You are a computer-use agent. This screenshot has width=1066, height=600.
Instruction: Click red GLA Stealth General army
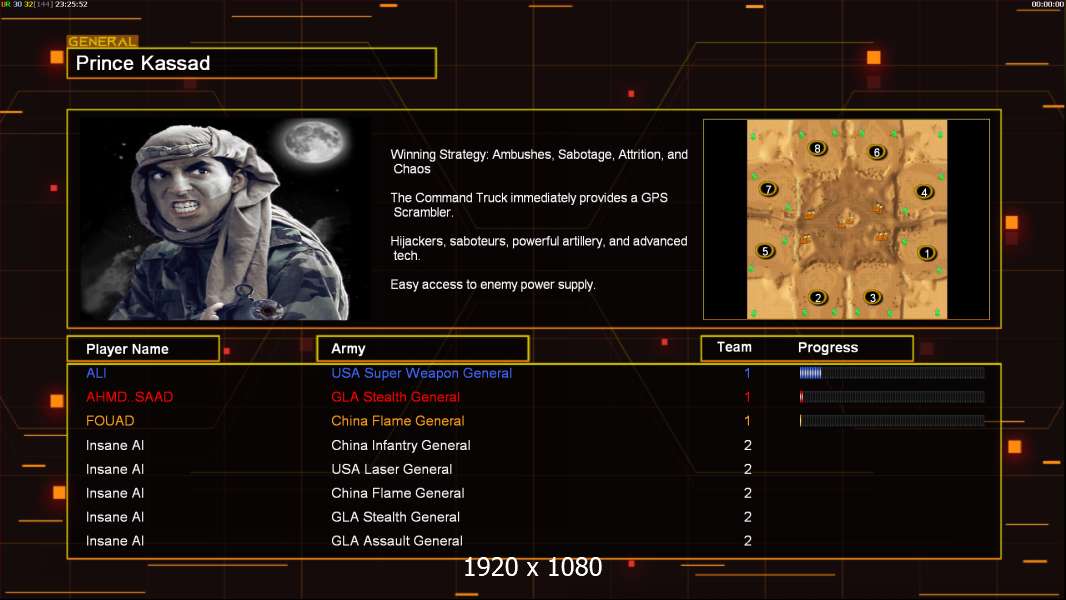click(396, 397)
